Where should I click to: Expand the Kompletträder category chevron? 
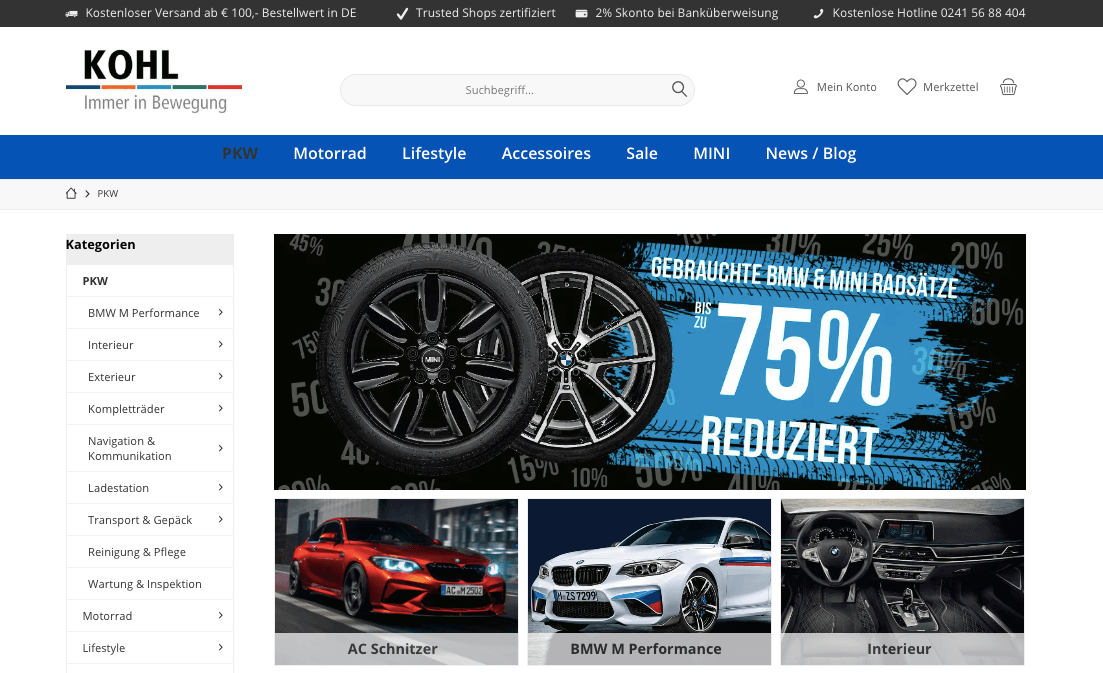pos(220,409)
